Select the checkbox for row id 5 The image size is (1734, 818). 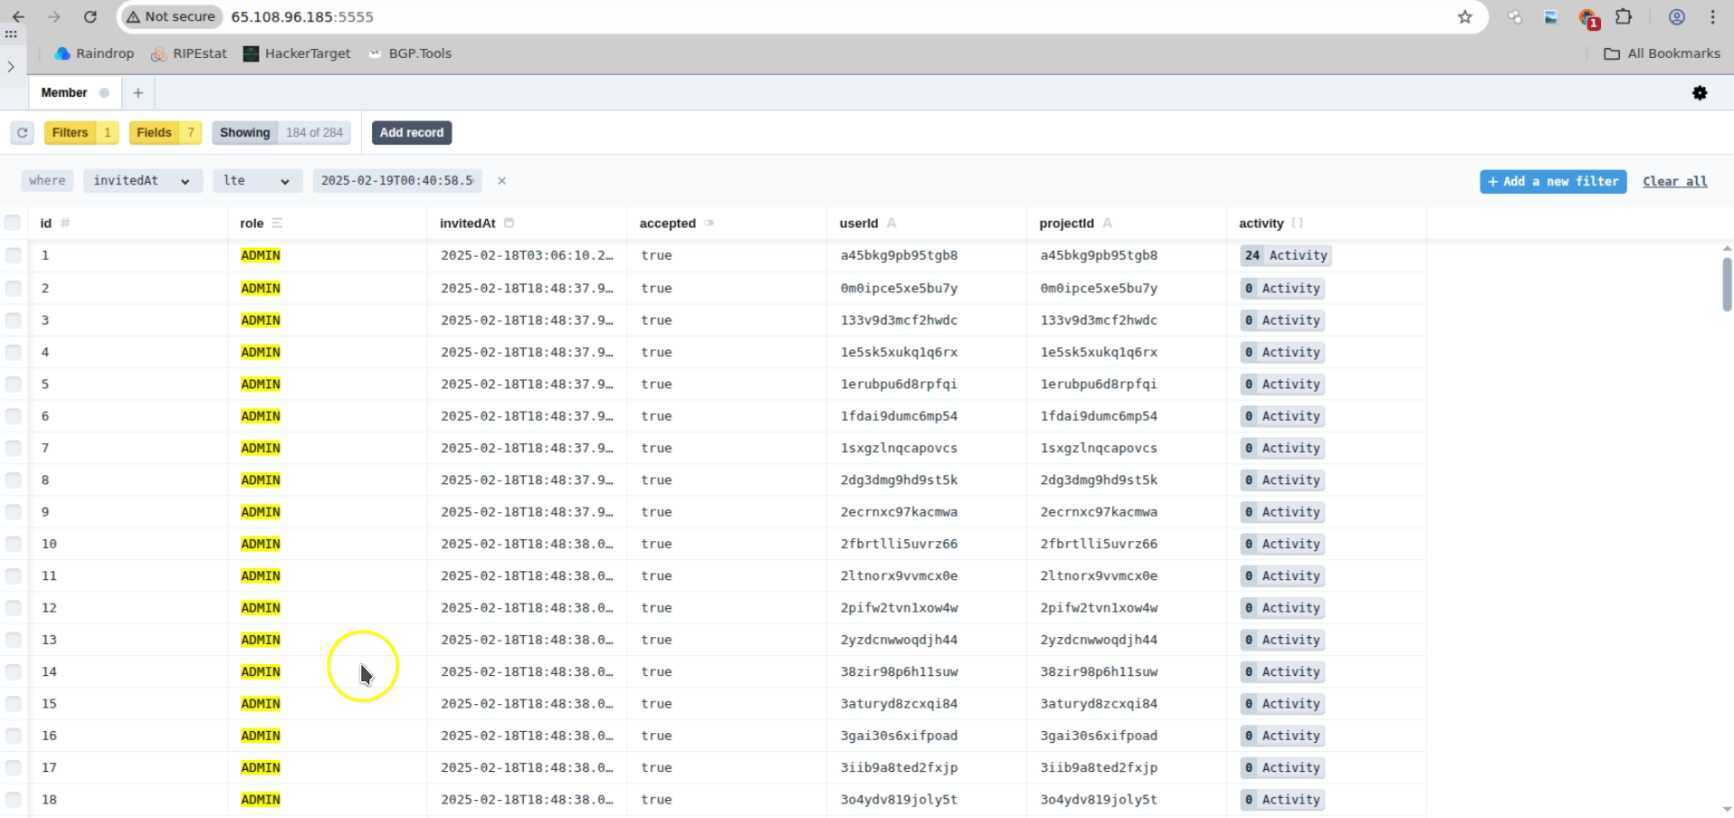13,384
